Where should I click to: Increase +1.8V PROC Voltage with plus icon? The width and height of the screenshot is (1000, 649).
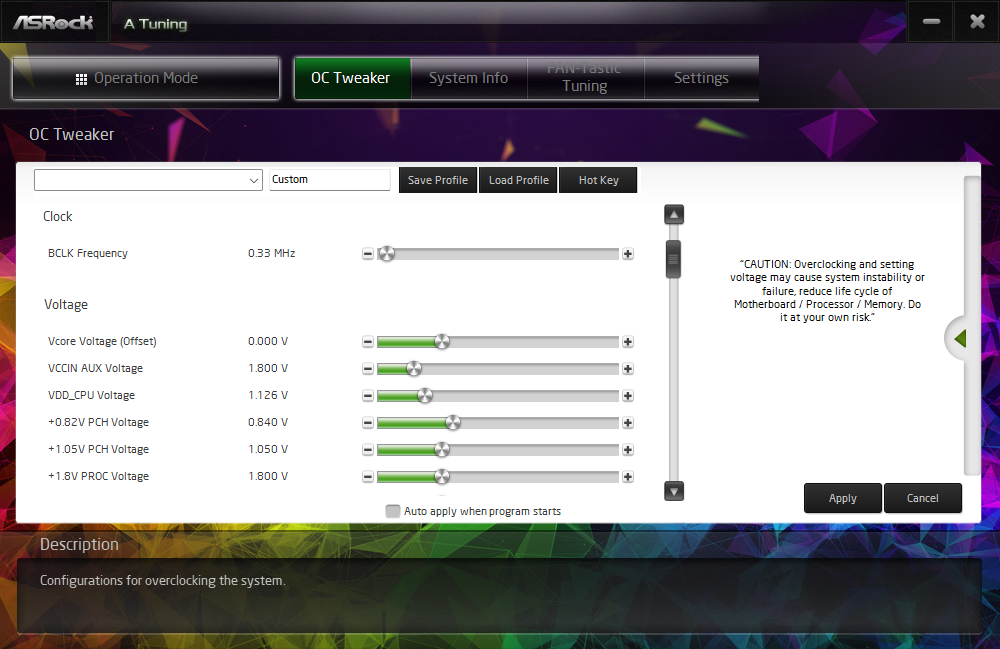[628, 477]
